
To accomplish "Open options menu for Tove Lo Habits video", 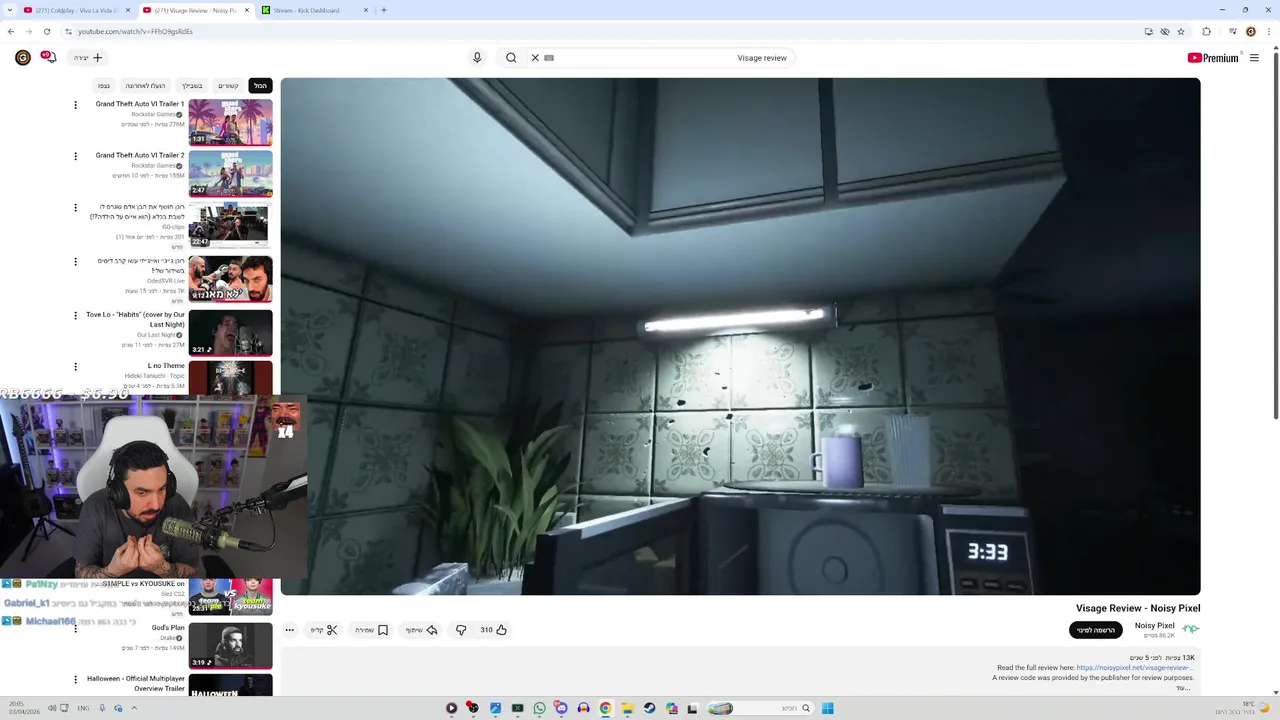I will pyautogui.click(x=75, y=315).
